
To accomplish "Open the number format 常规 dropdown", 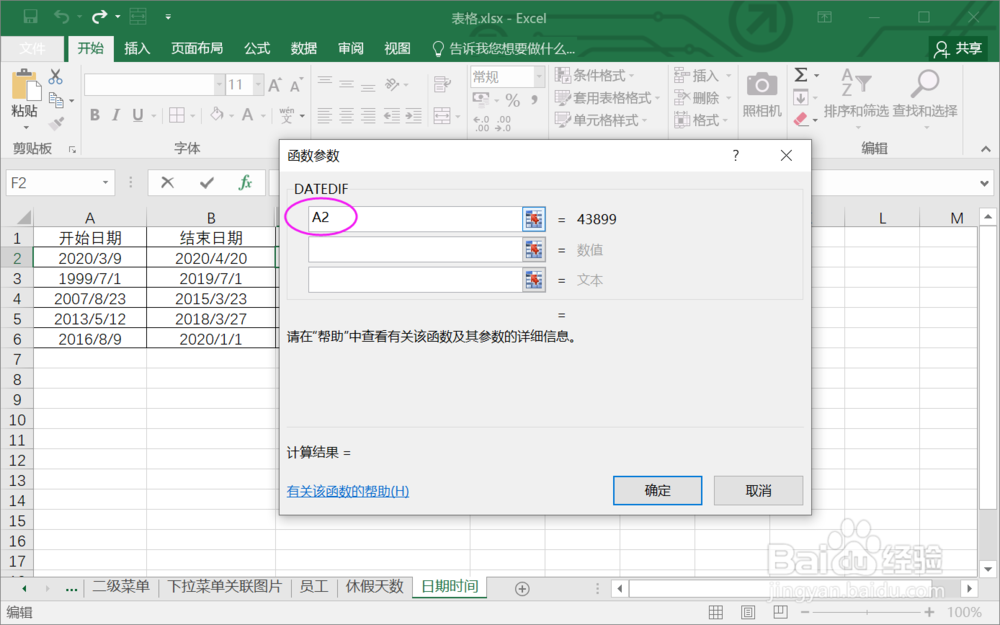I will (539, 77).
